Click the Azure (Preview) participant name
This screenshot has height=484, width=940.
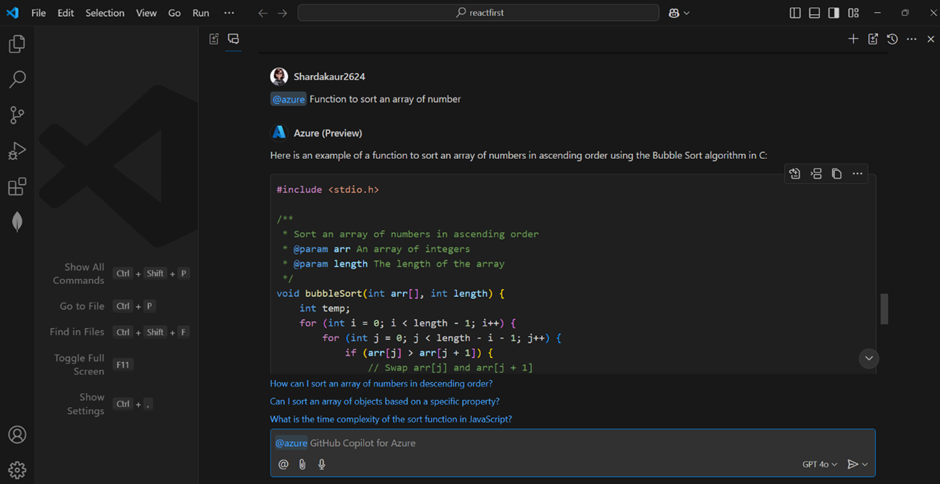[x=328, y=133]
